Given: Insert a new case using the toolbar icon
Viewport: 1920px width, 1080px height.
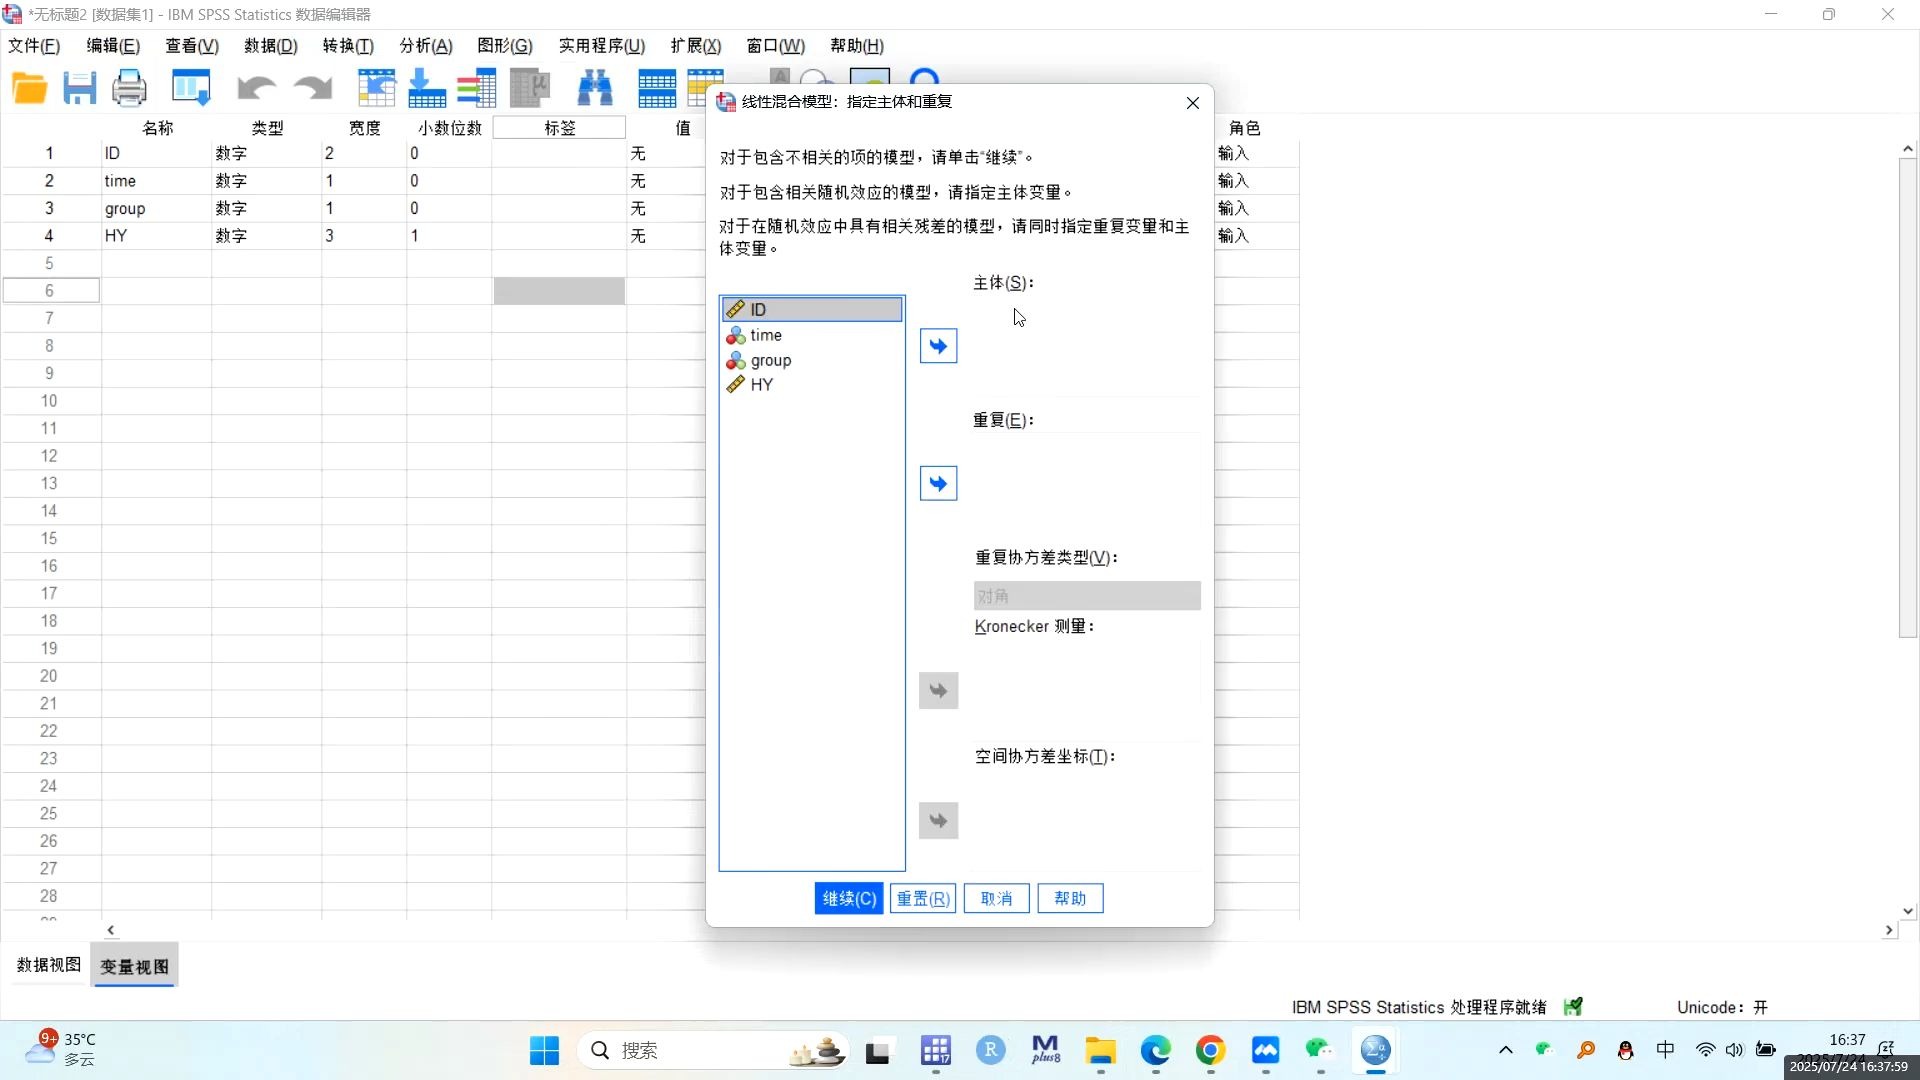Looking at the screenshot, I should click(x=656, y=88).
